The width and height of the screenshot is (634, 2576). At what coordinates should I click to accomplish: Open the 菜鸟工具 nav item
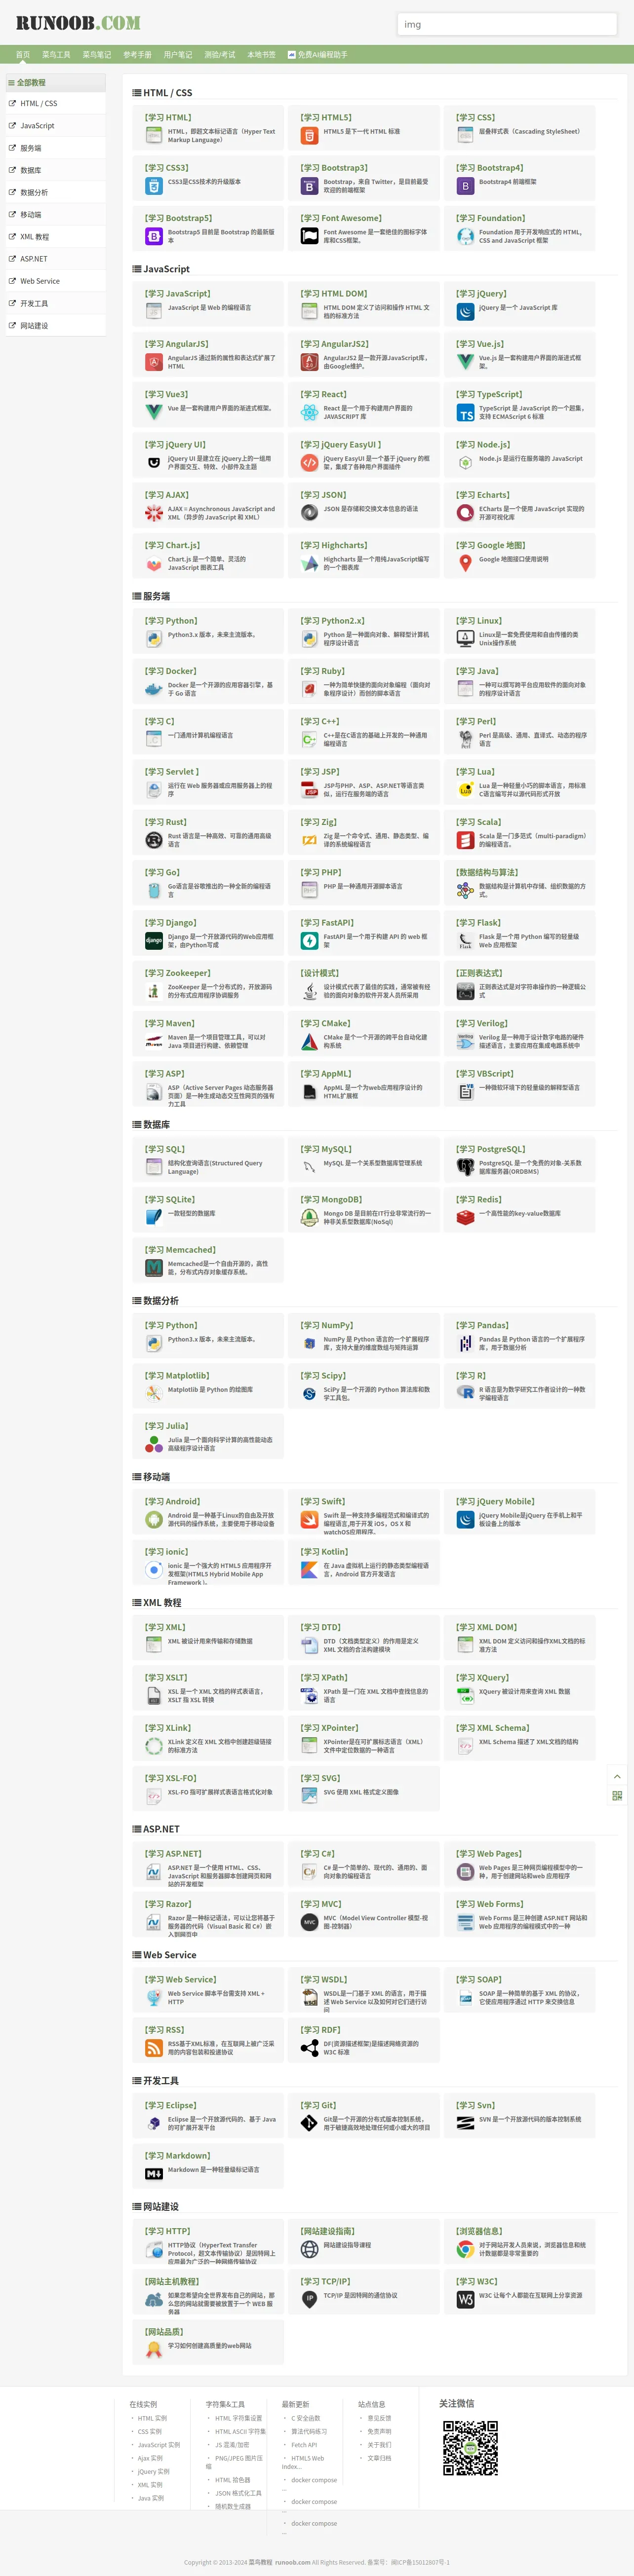click(56, 55)
